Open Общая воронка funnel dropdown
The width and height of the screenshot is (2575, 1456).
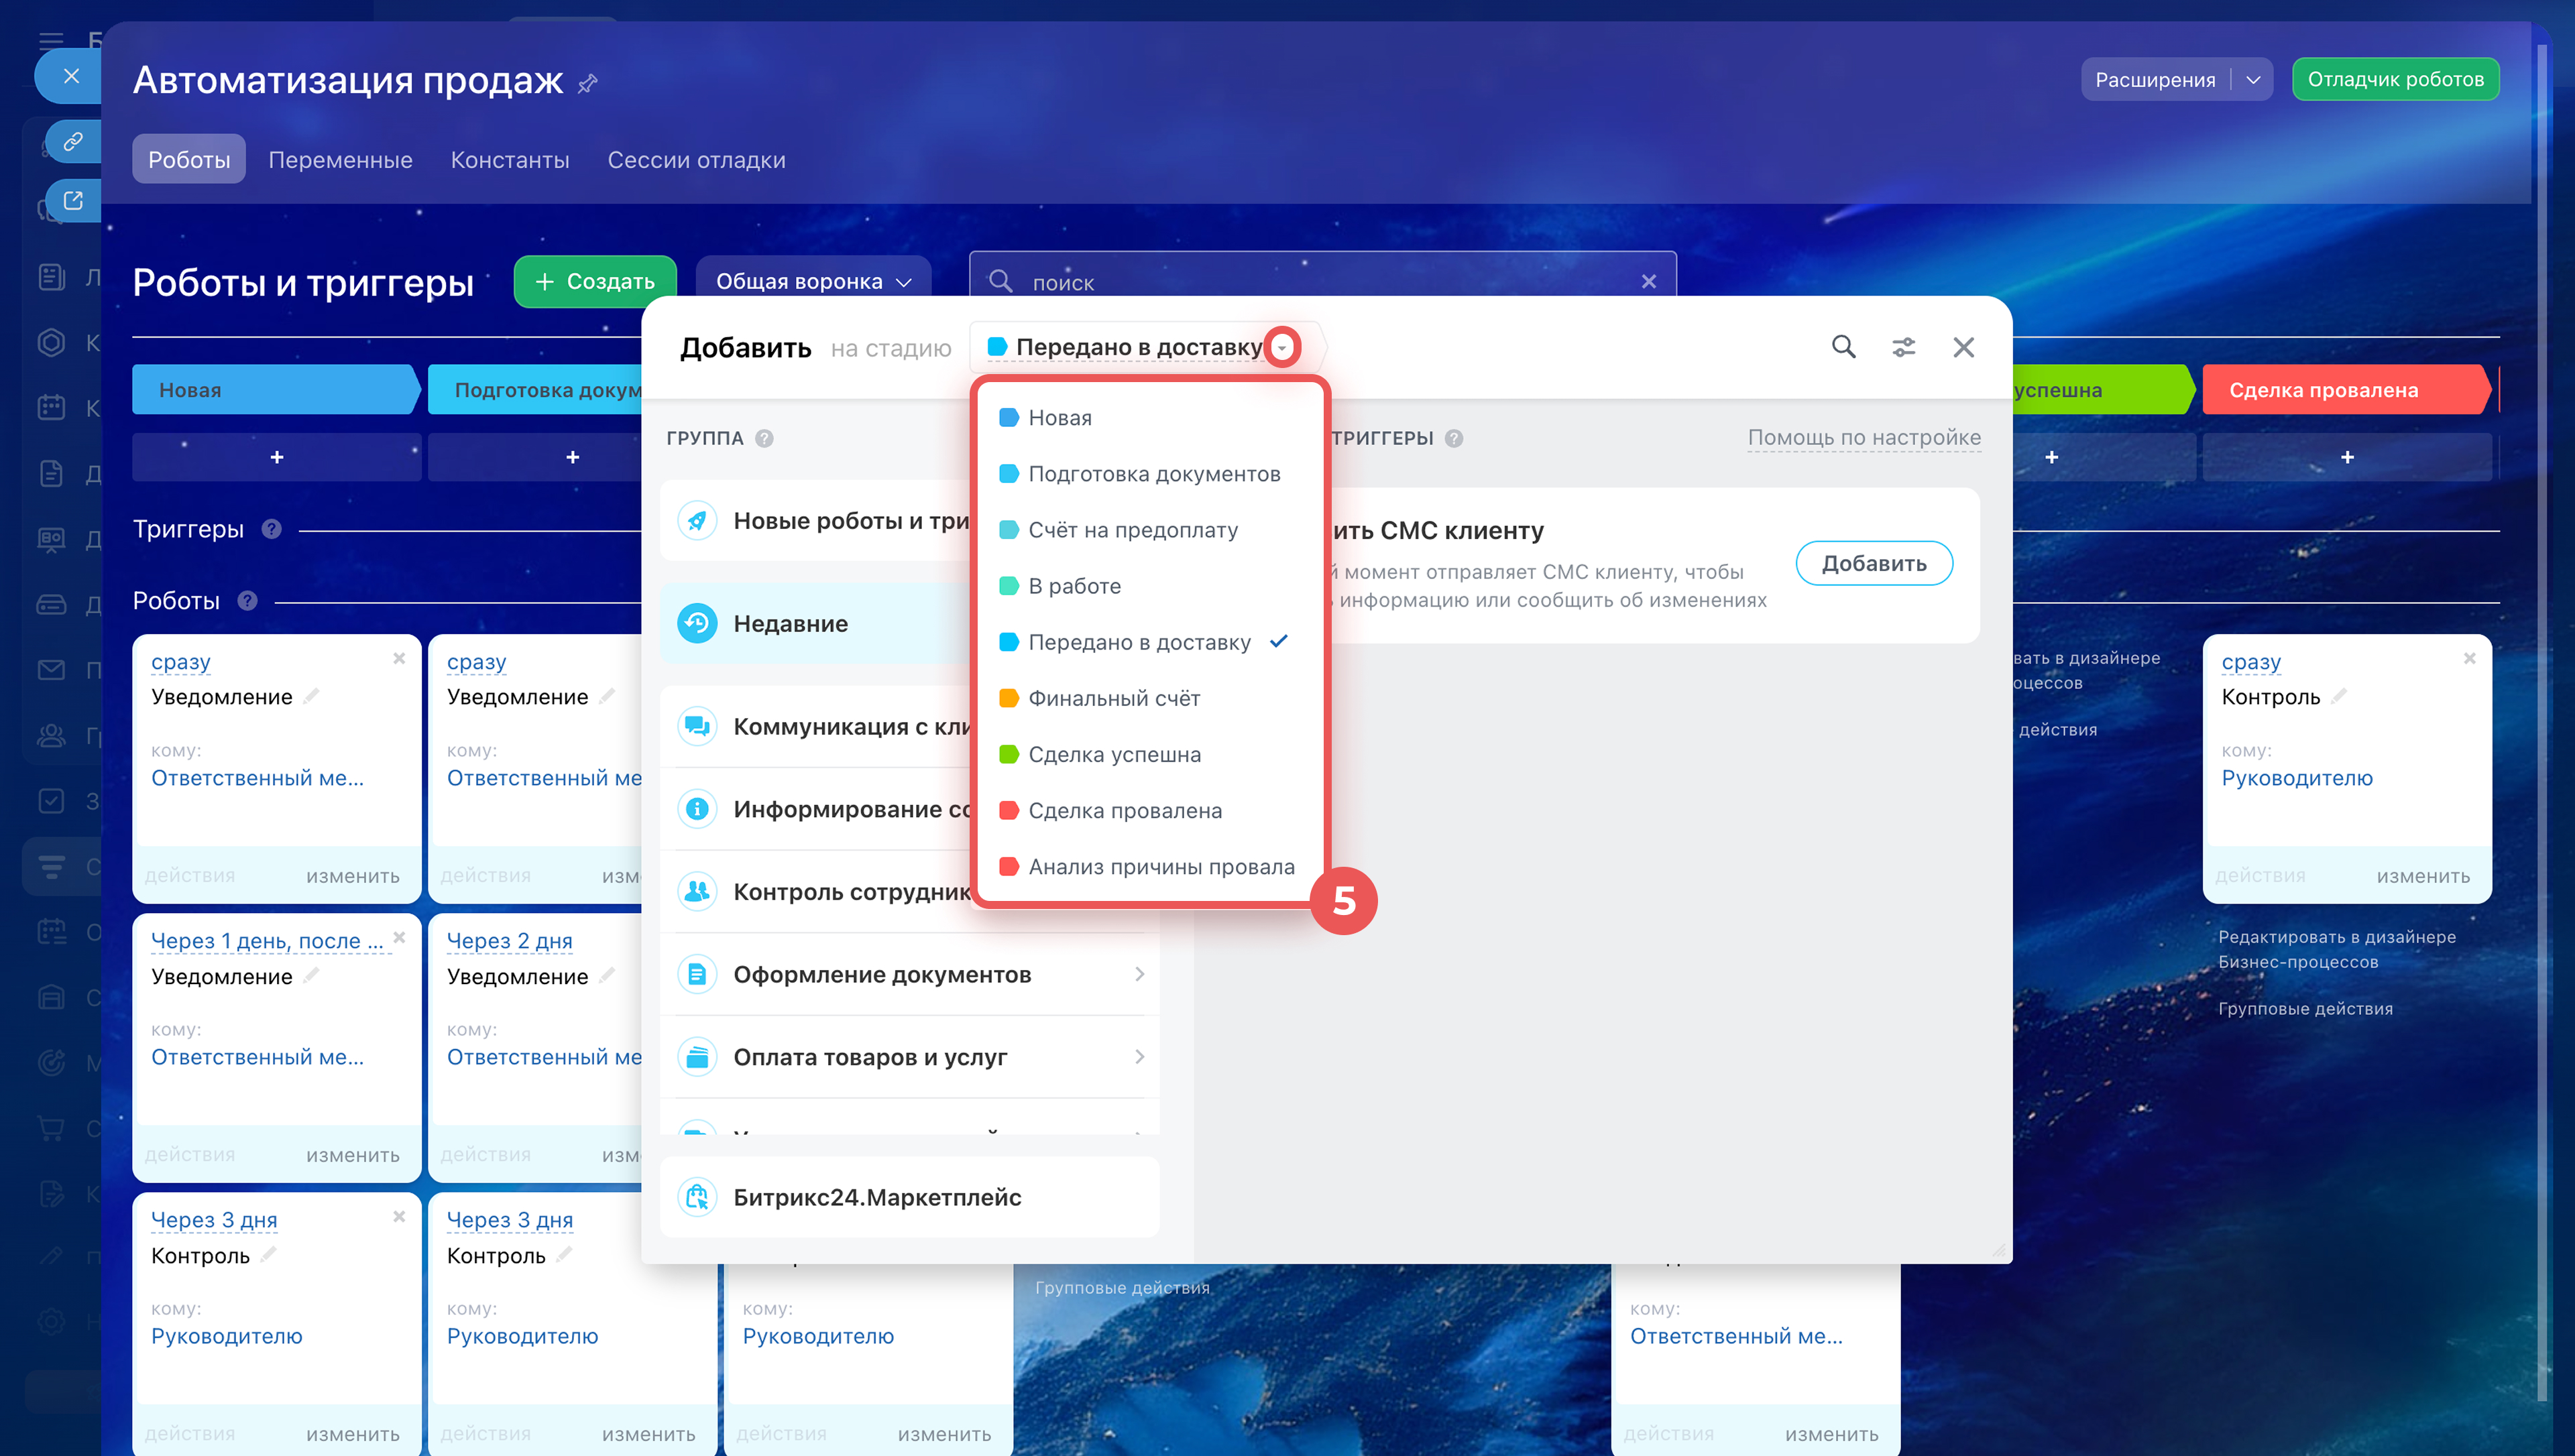[813, 282]
